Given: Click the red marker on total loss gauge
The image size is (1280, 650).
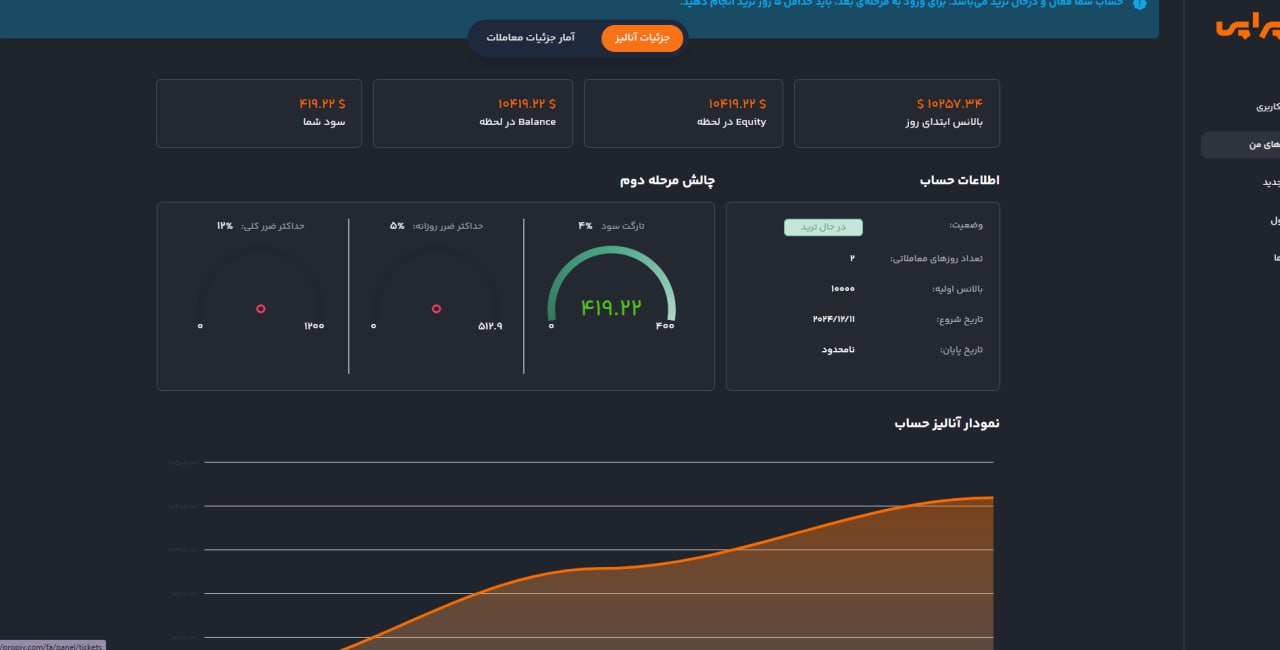Looking at the screenshot, I should coord(261,309).
